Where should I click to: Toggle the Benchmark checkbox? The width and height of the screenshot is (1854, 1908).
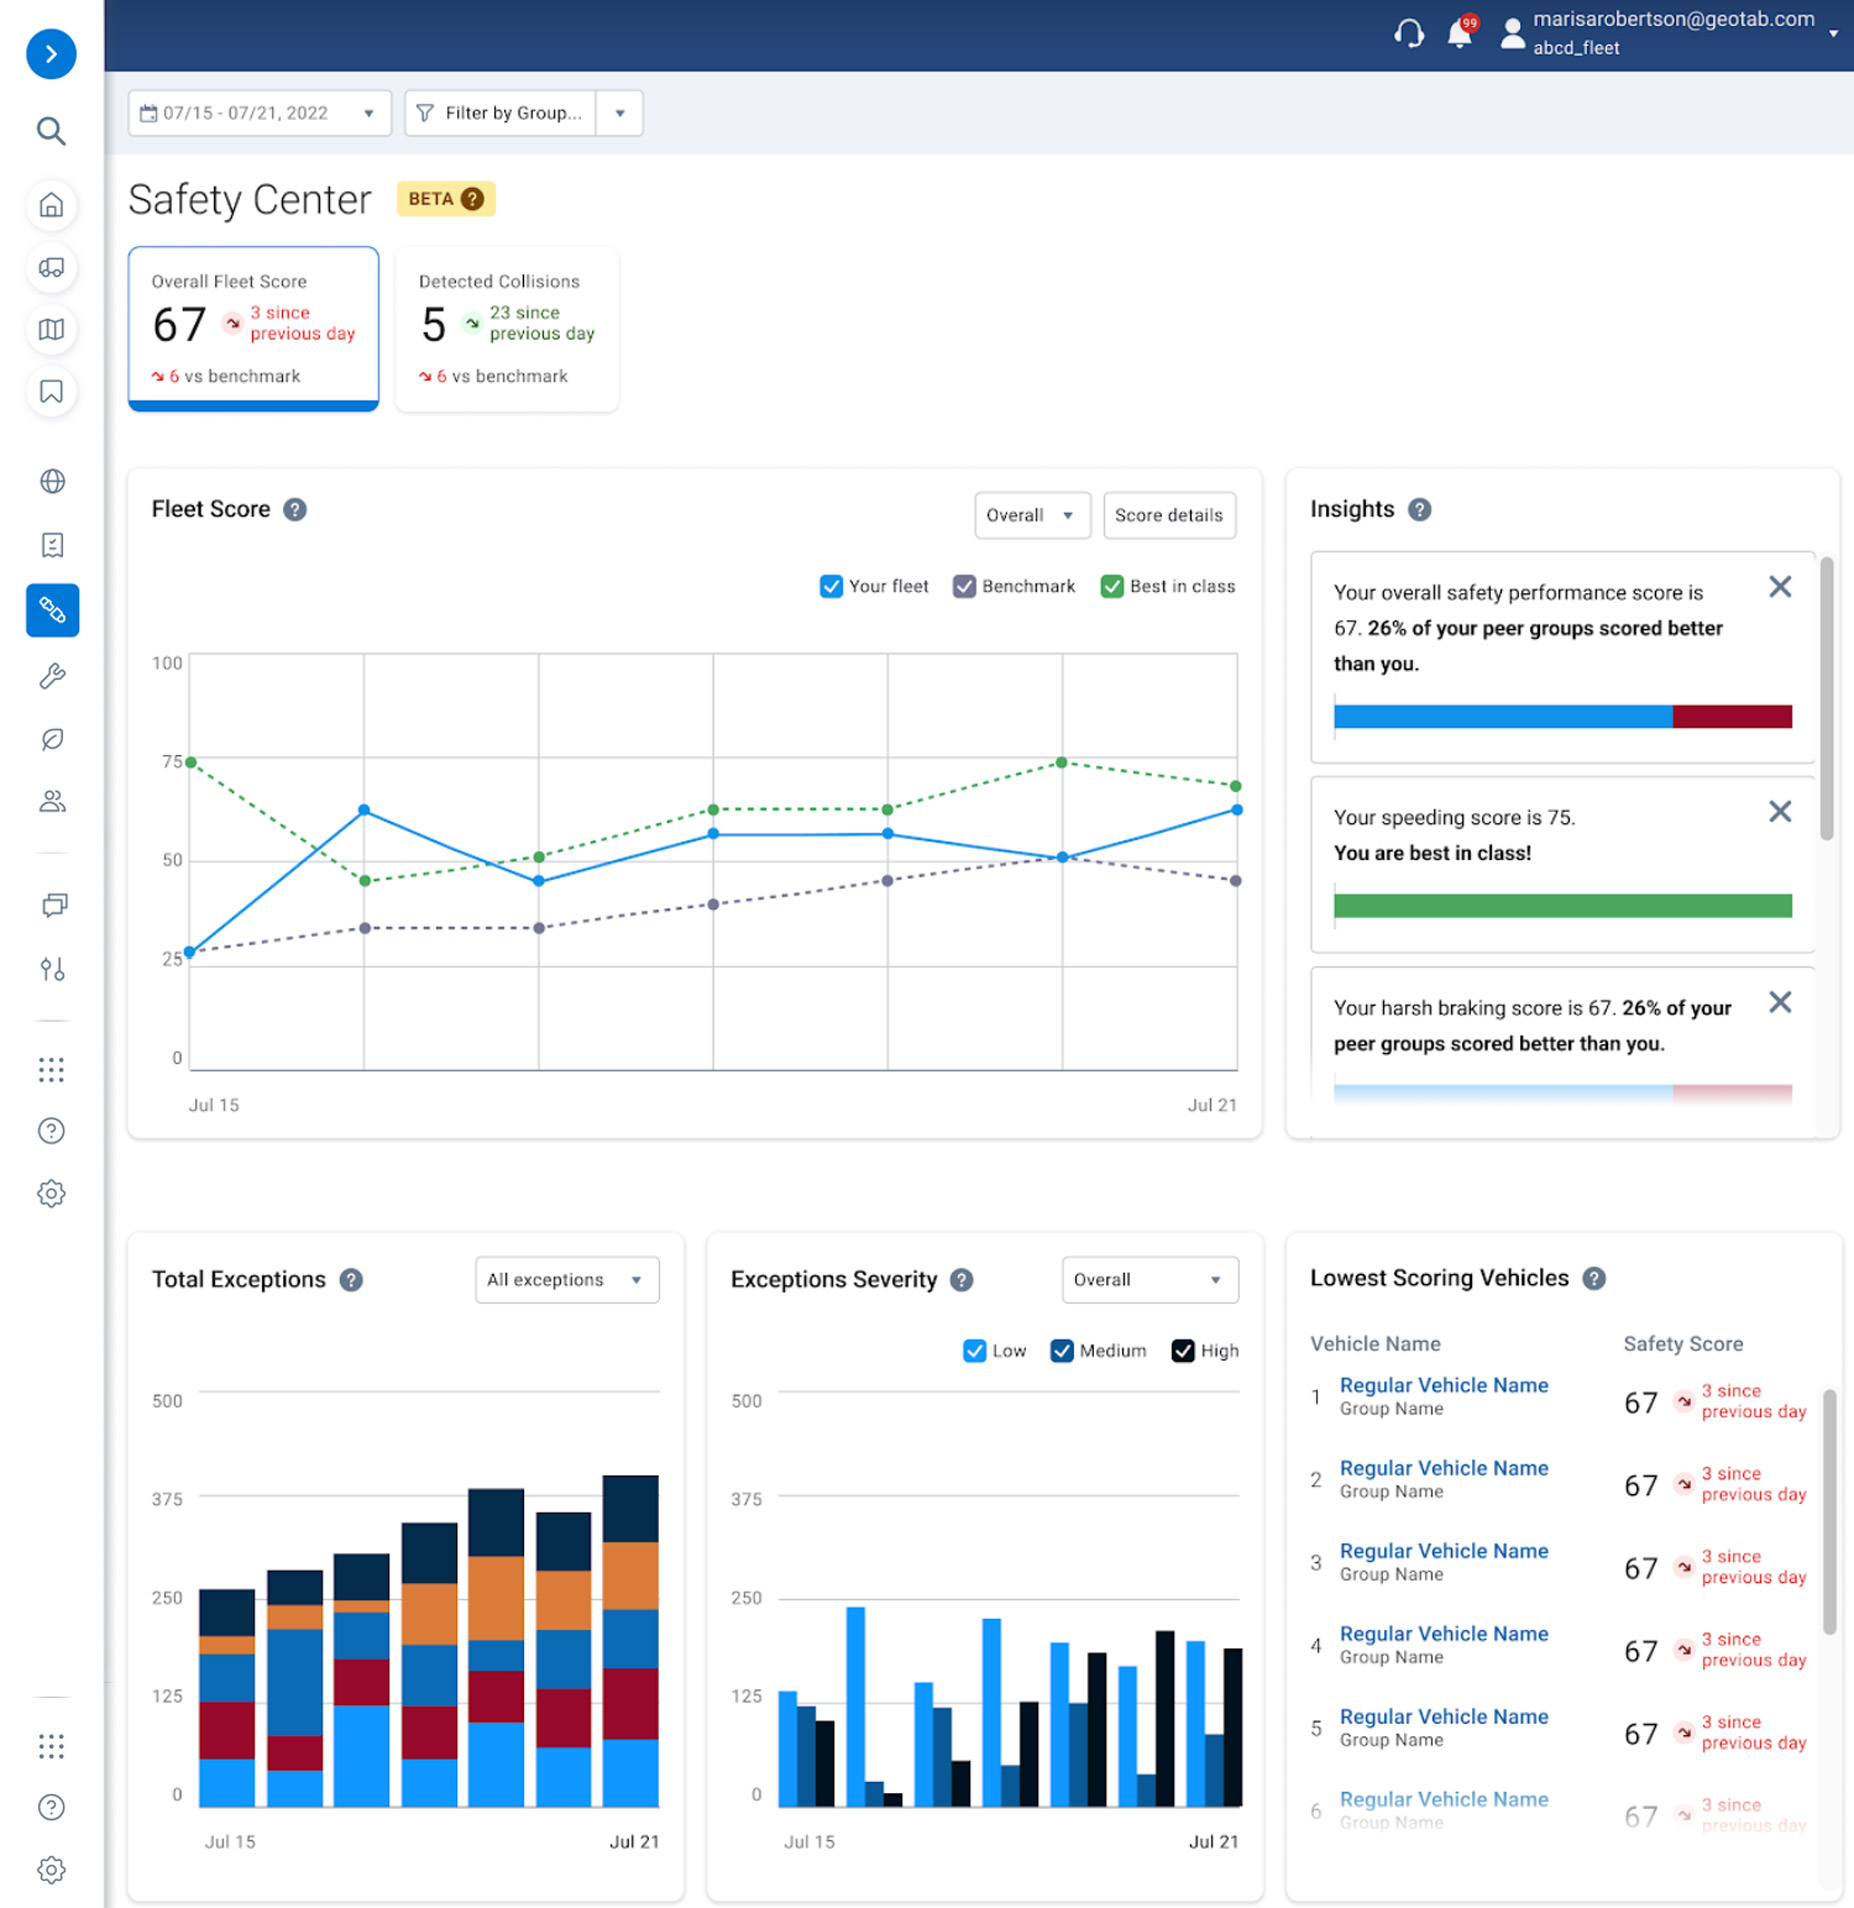pos(964,586)
